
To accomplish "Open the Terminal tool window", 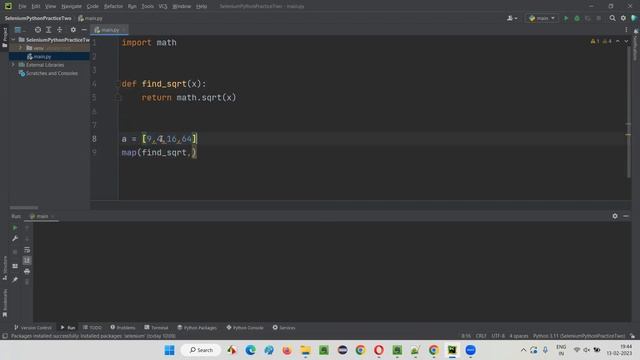I will [x=156, y=327].
